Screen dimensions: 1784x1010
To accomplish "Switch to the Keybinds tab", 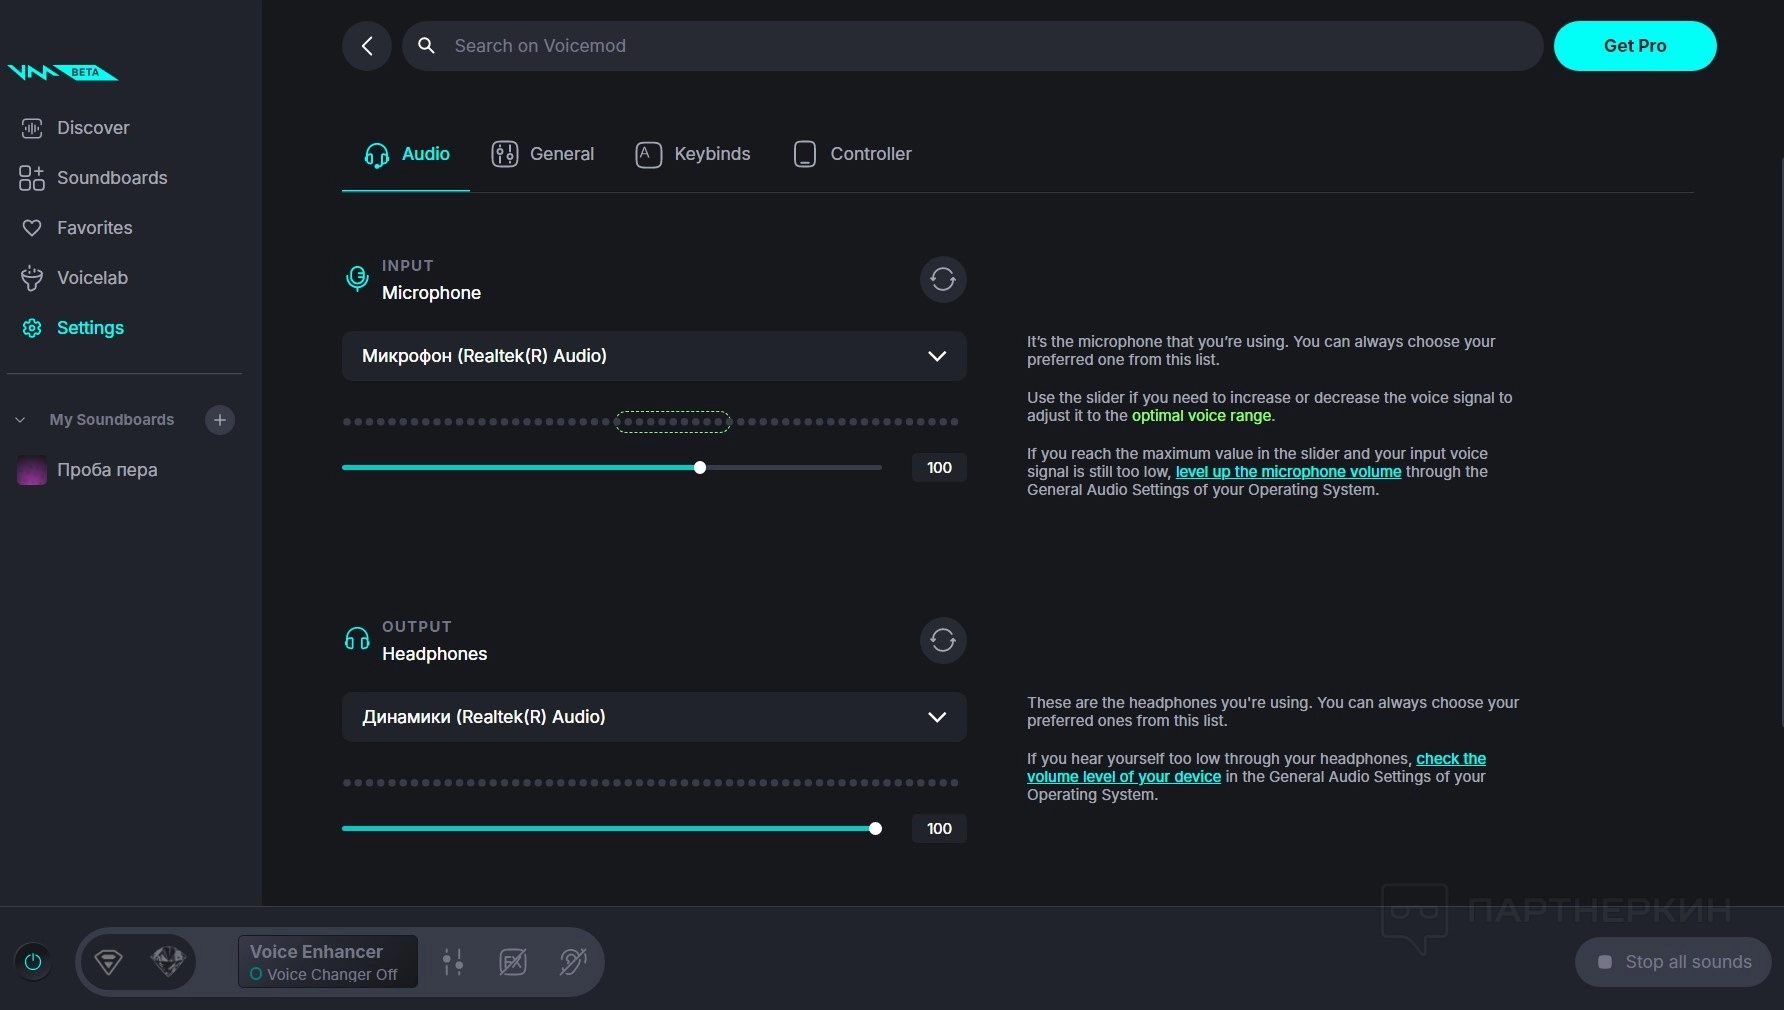I will [693, 154].
